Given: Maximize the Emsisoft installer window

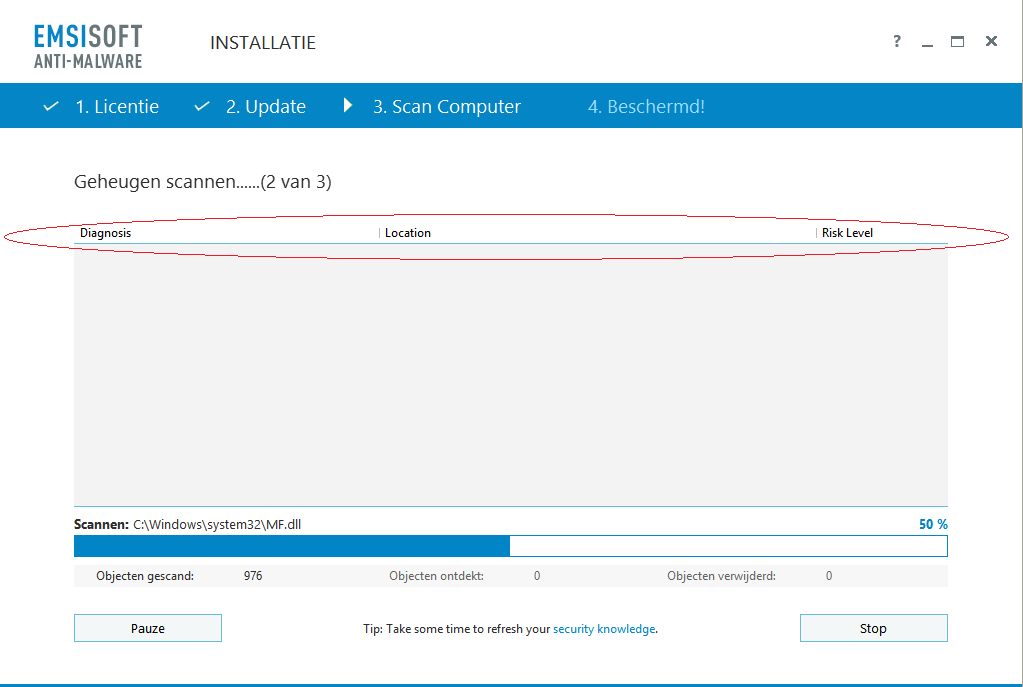Looking at the screenshot, I should (x=957, y=42).
